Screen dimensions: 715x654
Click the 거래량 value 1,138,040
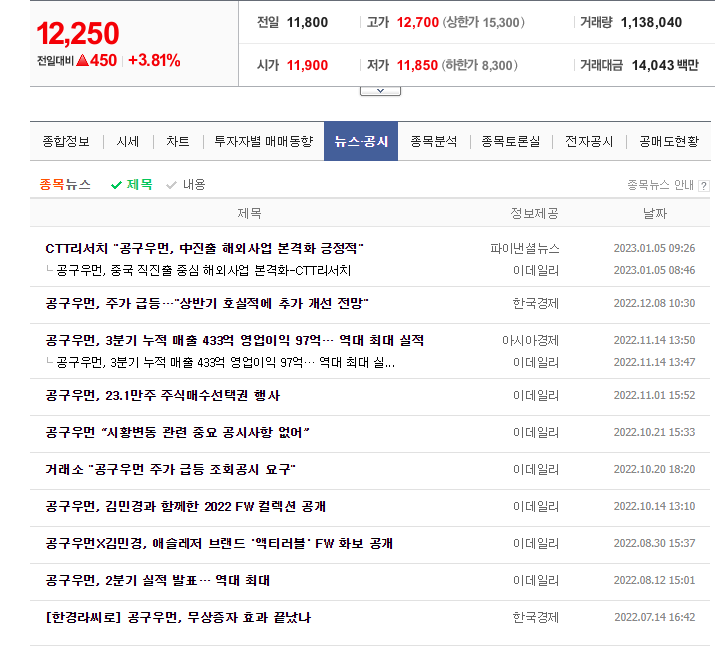click(x=651, y=22)
